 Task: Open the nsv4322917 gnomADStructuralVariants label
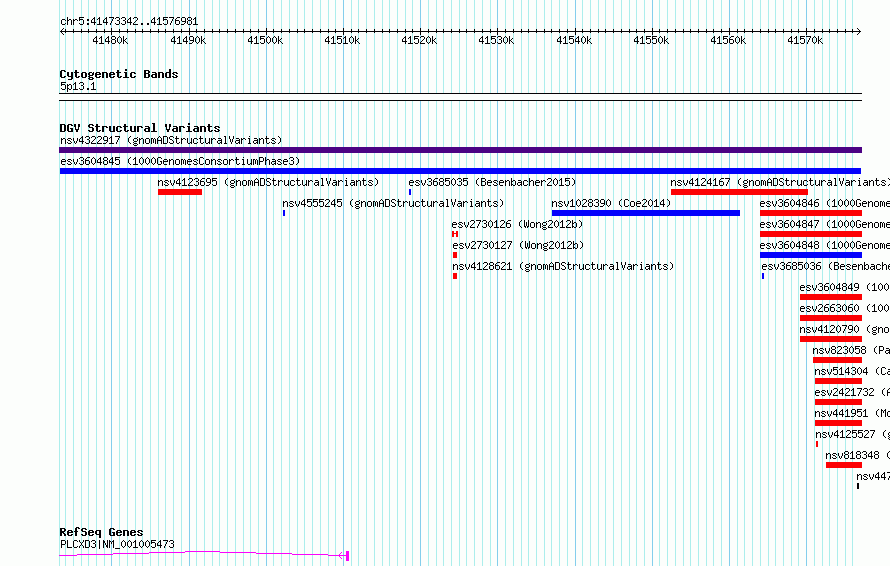[171, 140]
